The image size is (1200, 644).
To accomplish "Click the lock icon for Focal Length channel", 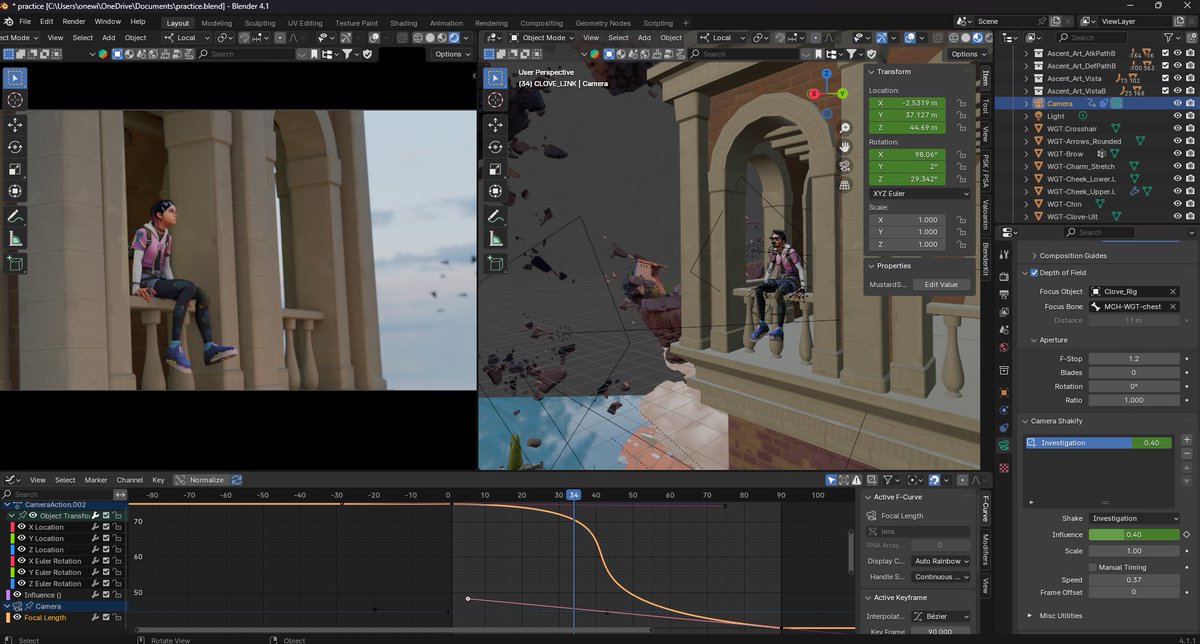I will pos(116,618).
